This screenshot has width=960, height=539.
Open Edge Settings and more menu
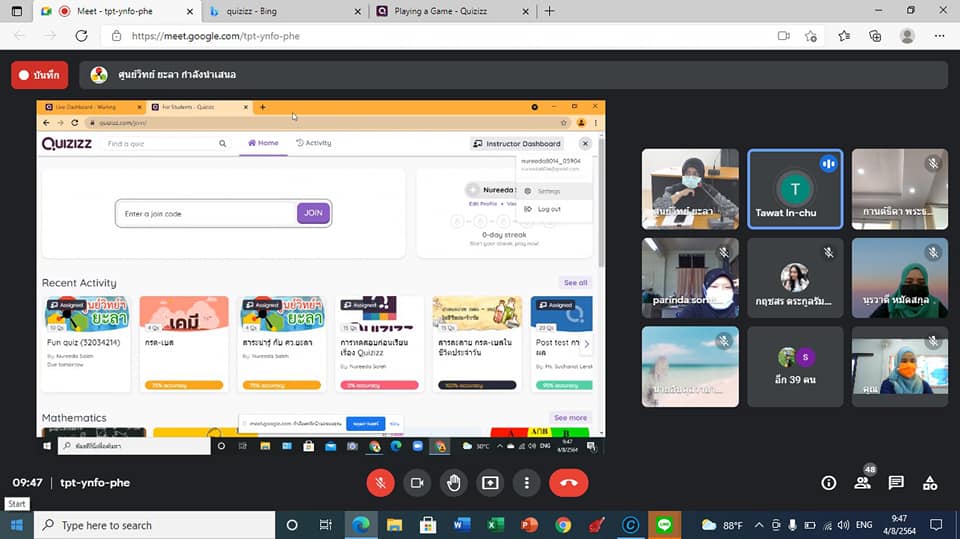tap(939, 36)
